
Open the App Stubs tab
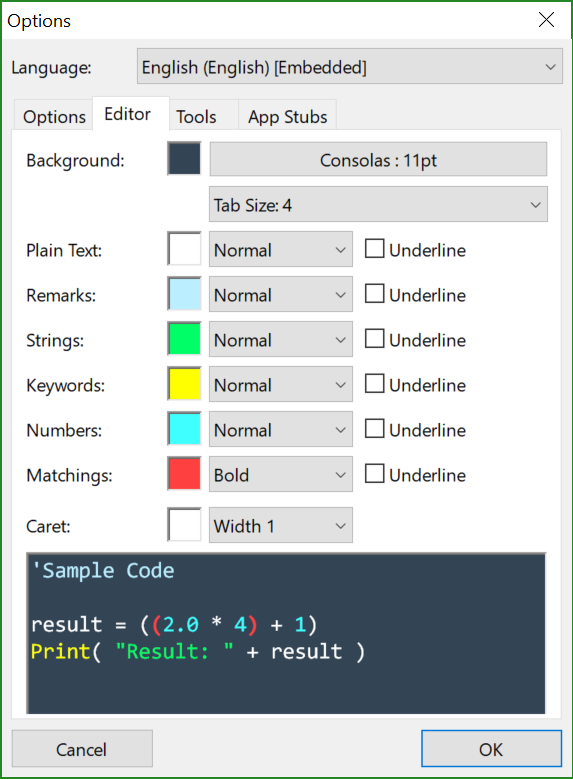288,116
